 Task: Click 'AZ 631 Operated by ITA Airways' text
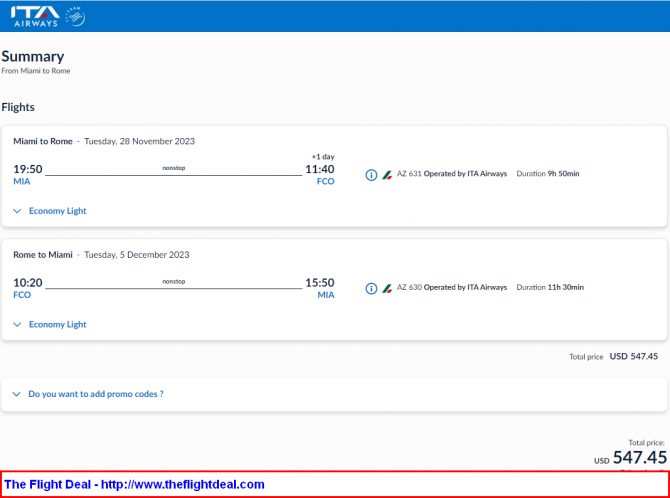452,174
